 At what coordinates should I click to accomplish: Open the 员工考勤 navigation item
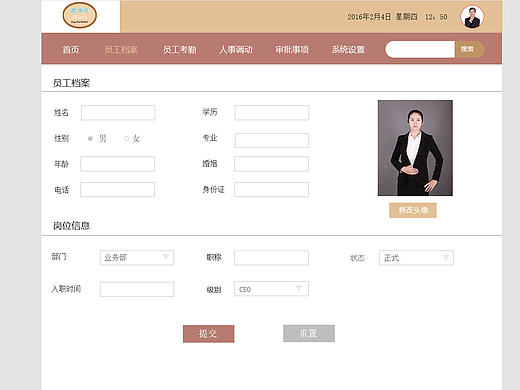[179, 50]
